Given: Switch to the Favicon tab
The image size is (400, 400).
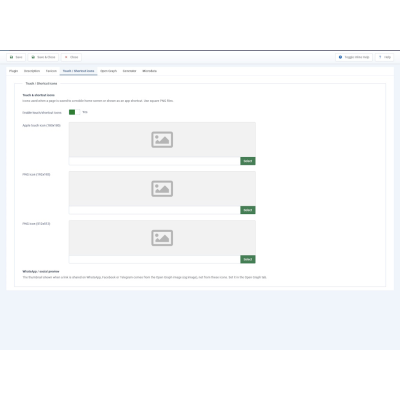Looking at the screenshot, I should coord(51,71).
